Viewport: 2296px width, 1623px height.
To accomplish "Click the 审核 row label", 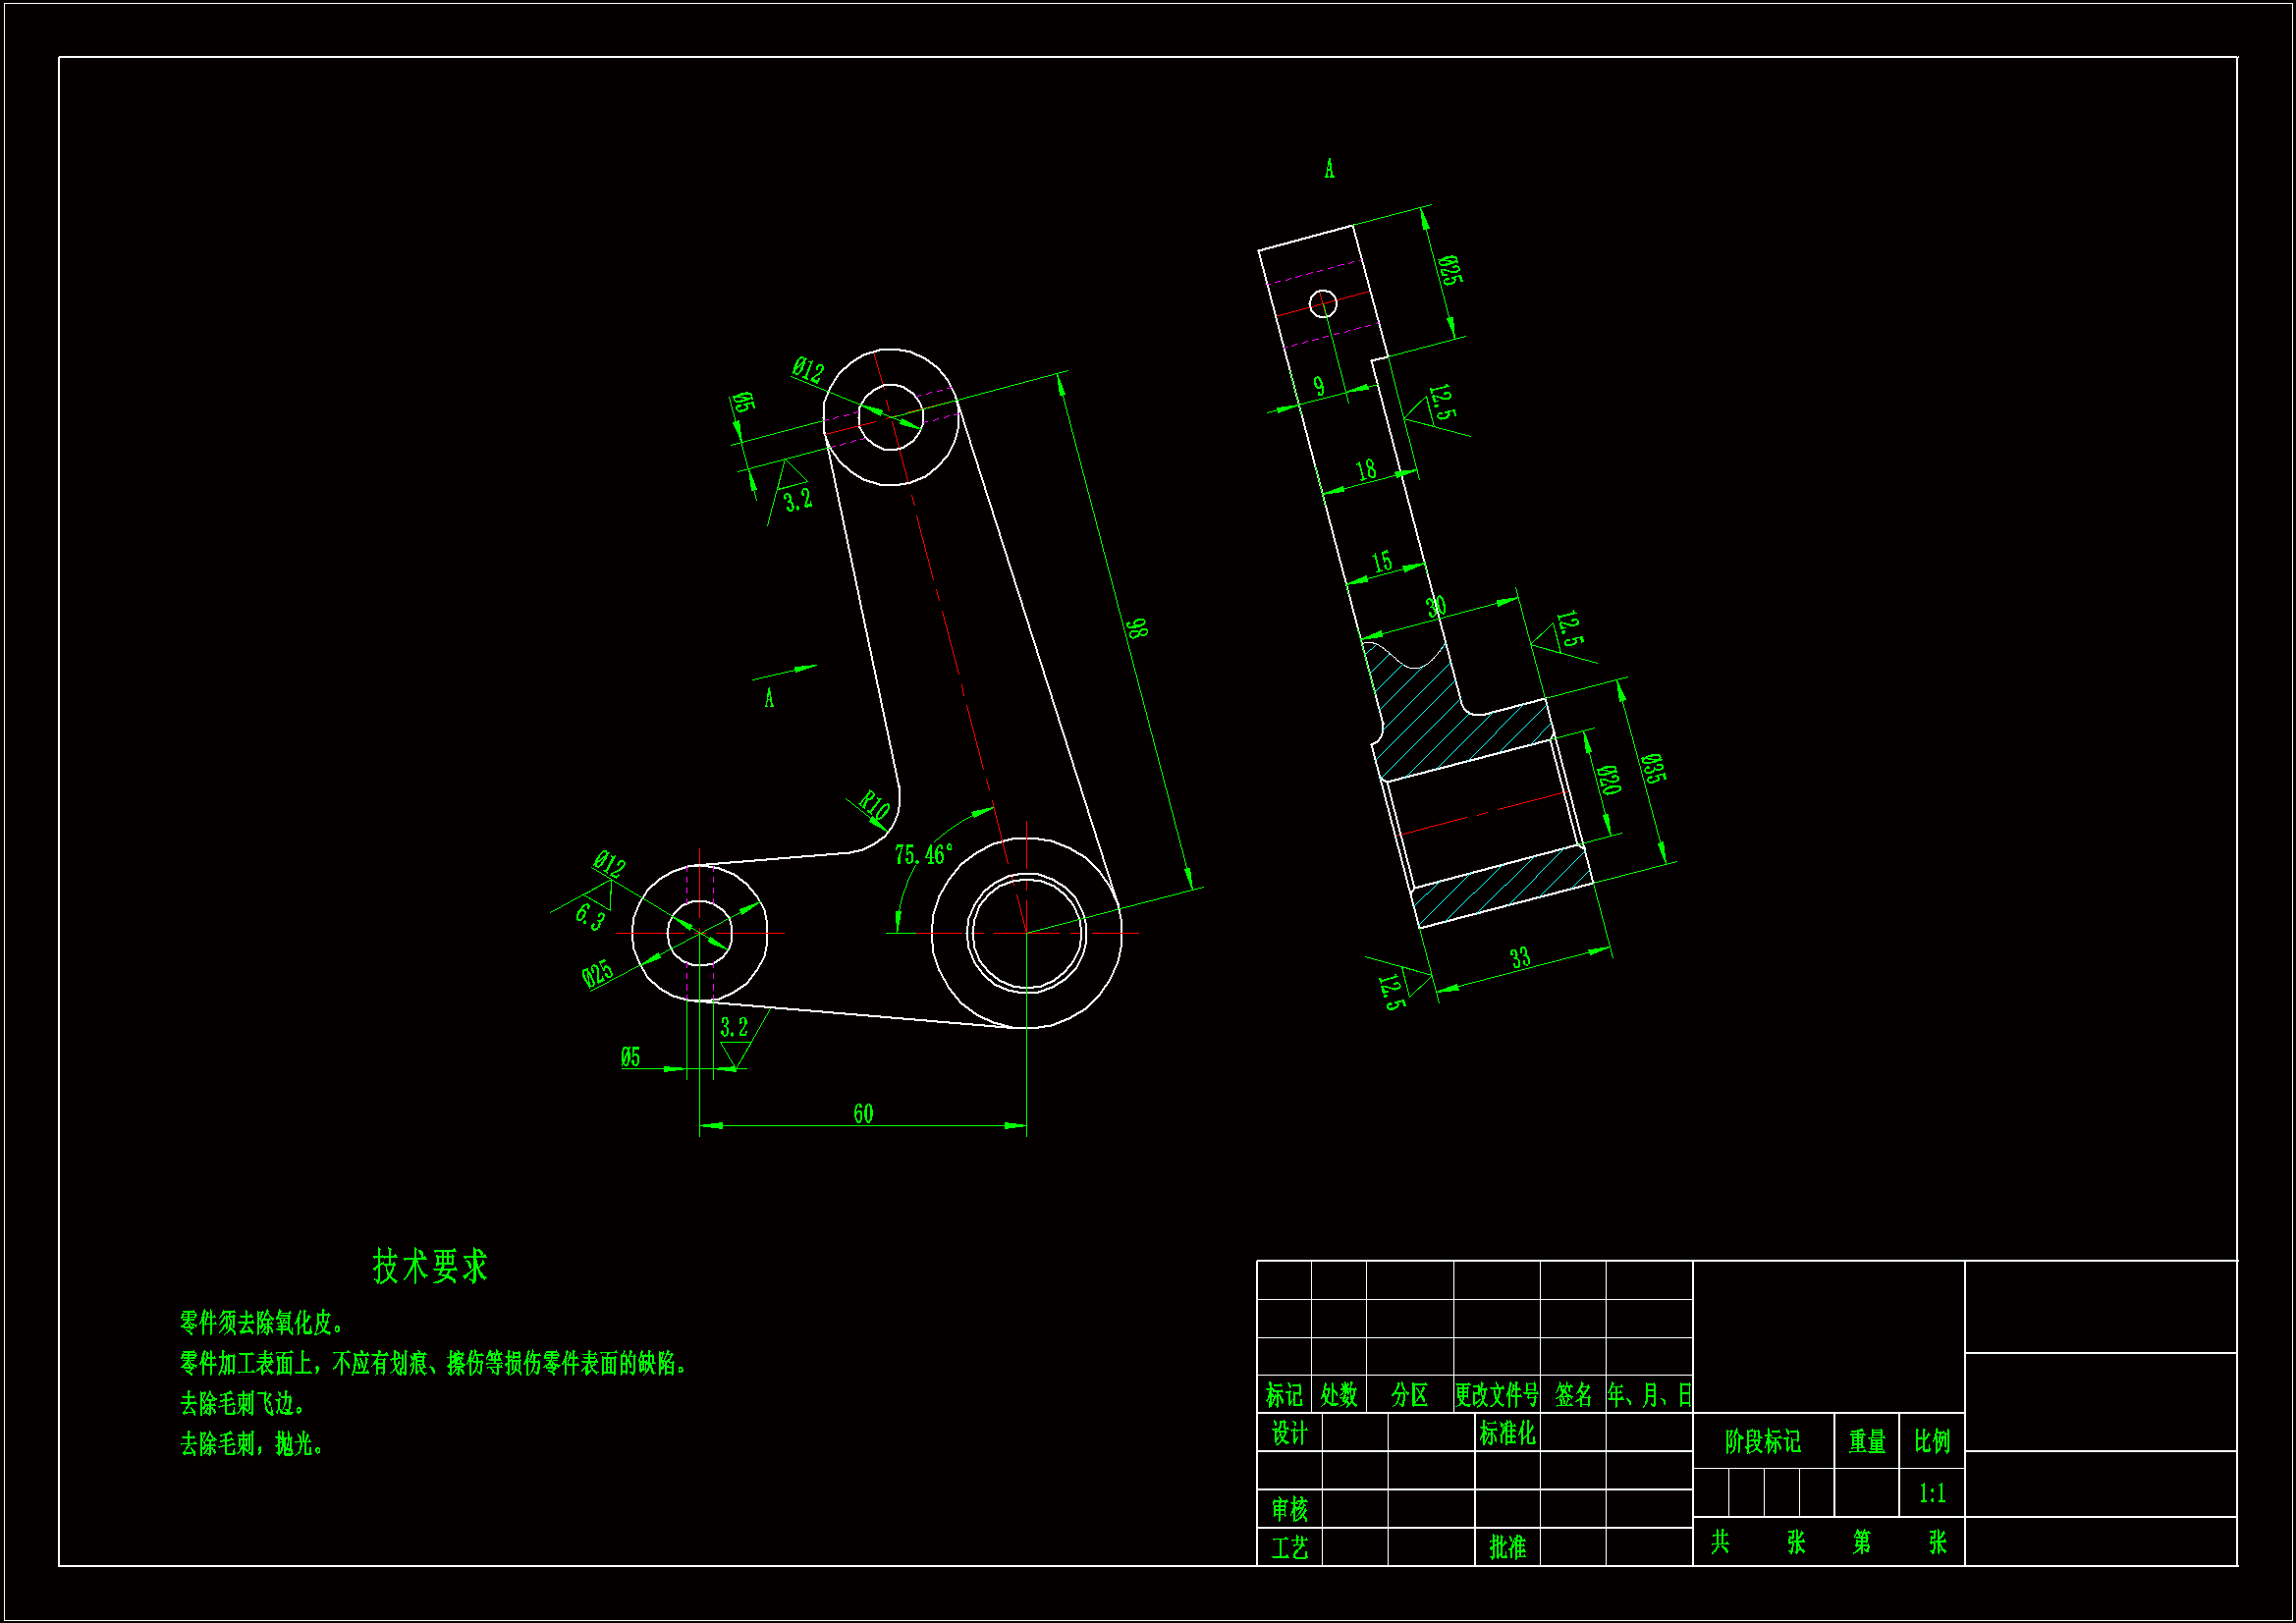I will point(1289,1508).
